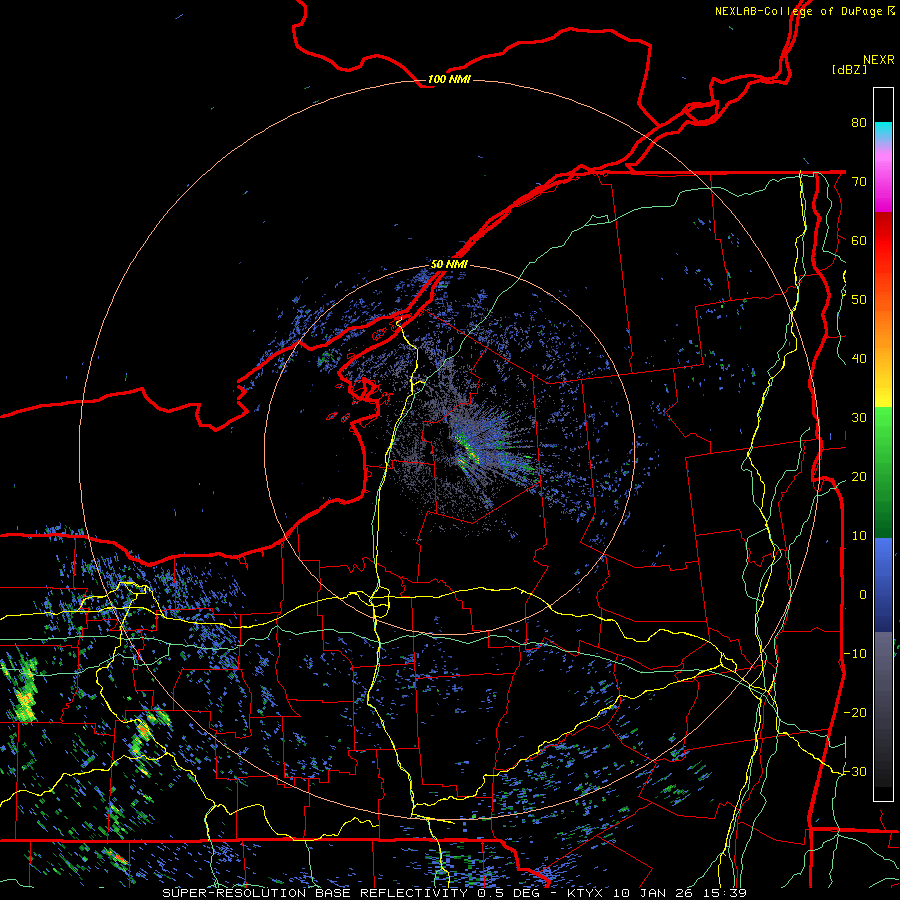The height and width of the screenshot is (900, 900).
Task: Click the cyan segment of the reflectivity color bar
Action: point(883,131)
